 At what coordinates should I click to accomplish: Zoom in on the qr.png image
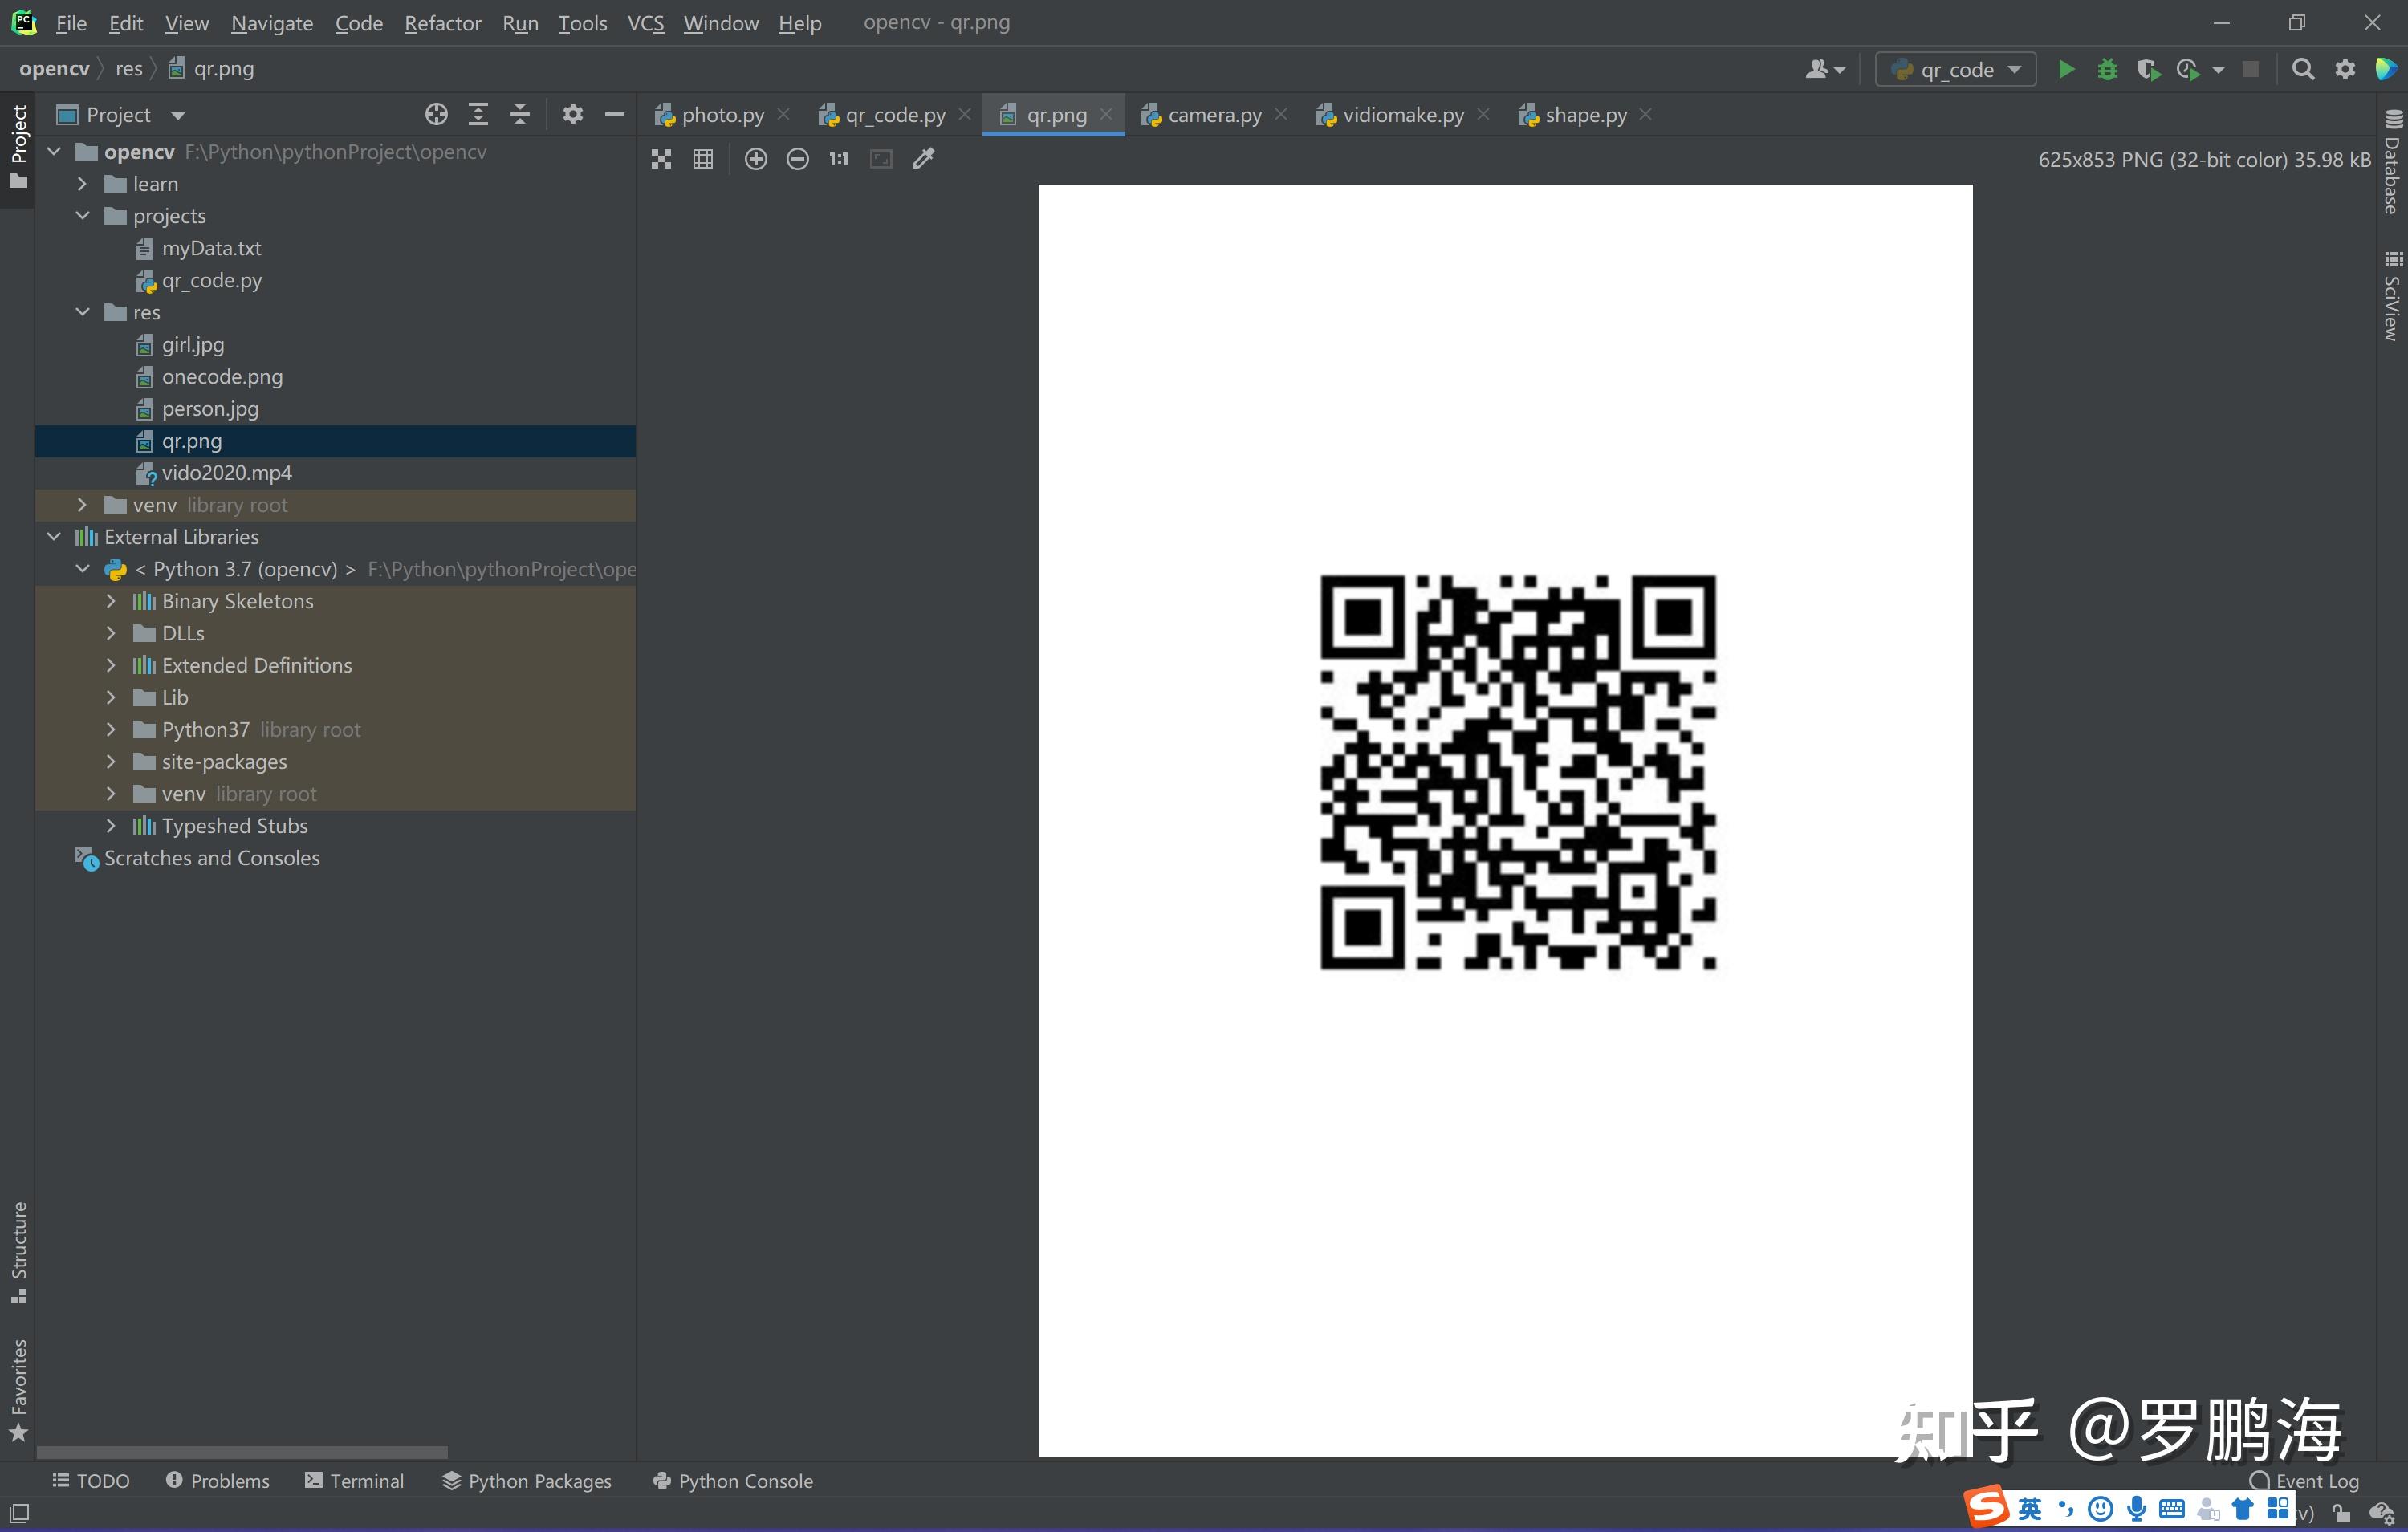click(756, 159)
